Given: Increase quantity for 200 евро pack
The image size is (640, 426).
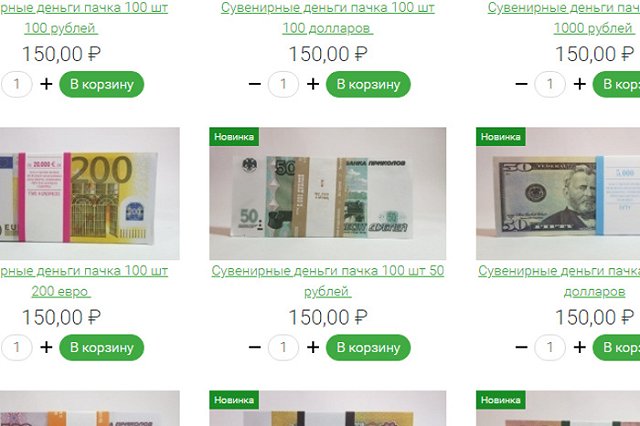Looking at the screenshot, I should 46,347.
